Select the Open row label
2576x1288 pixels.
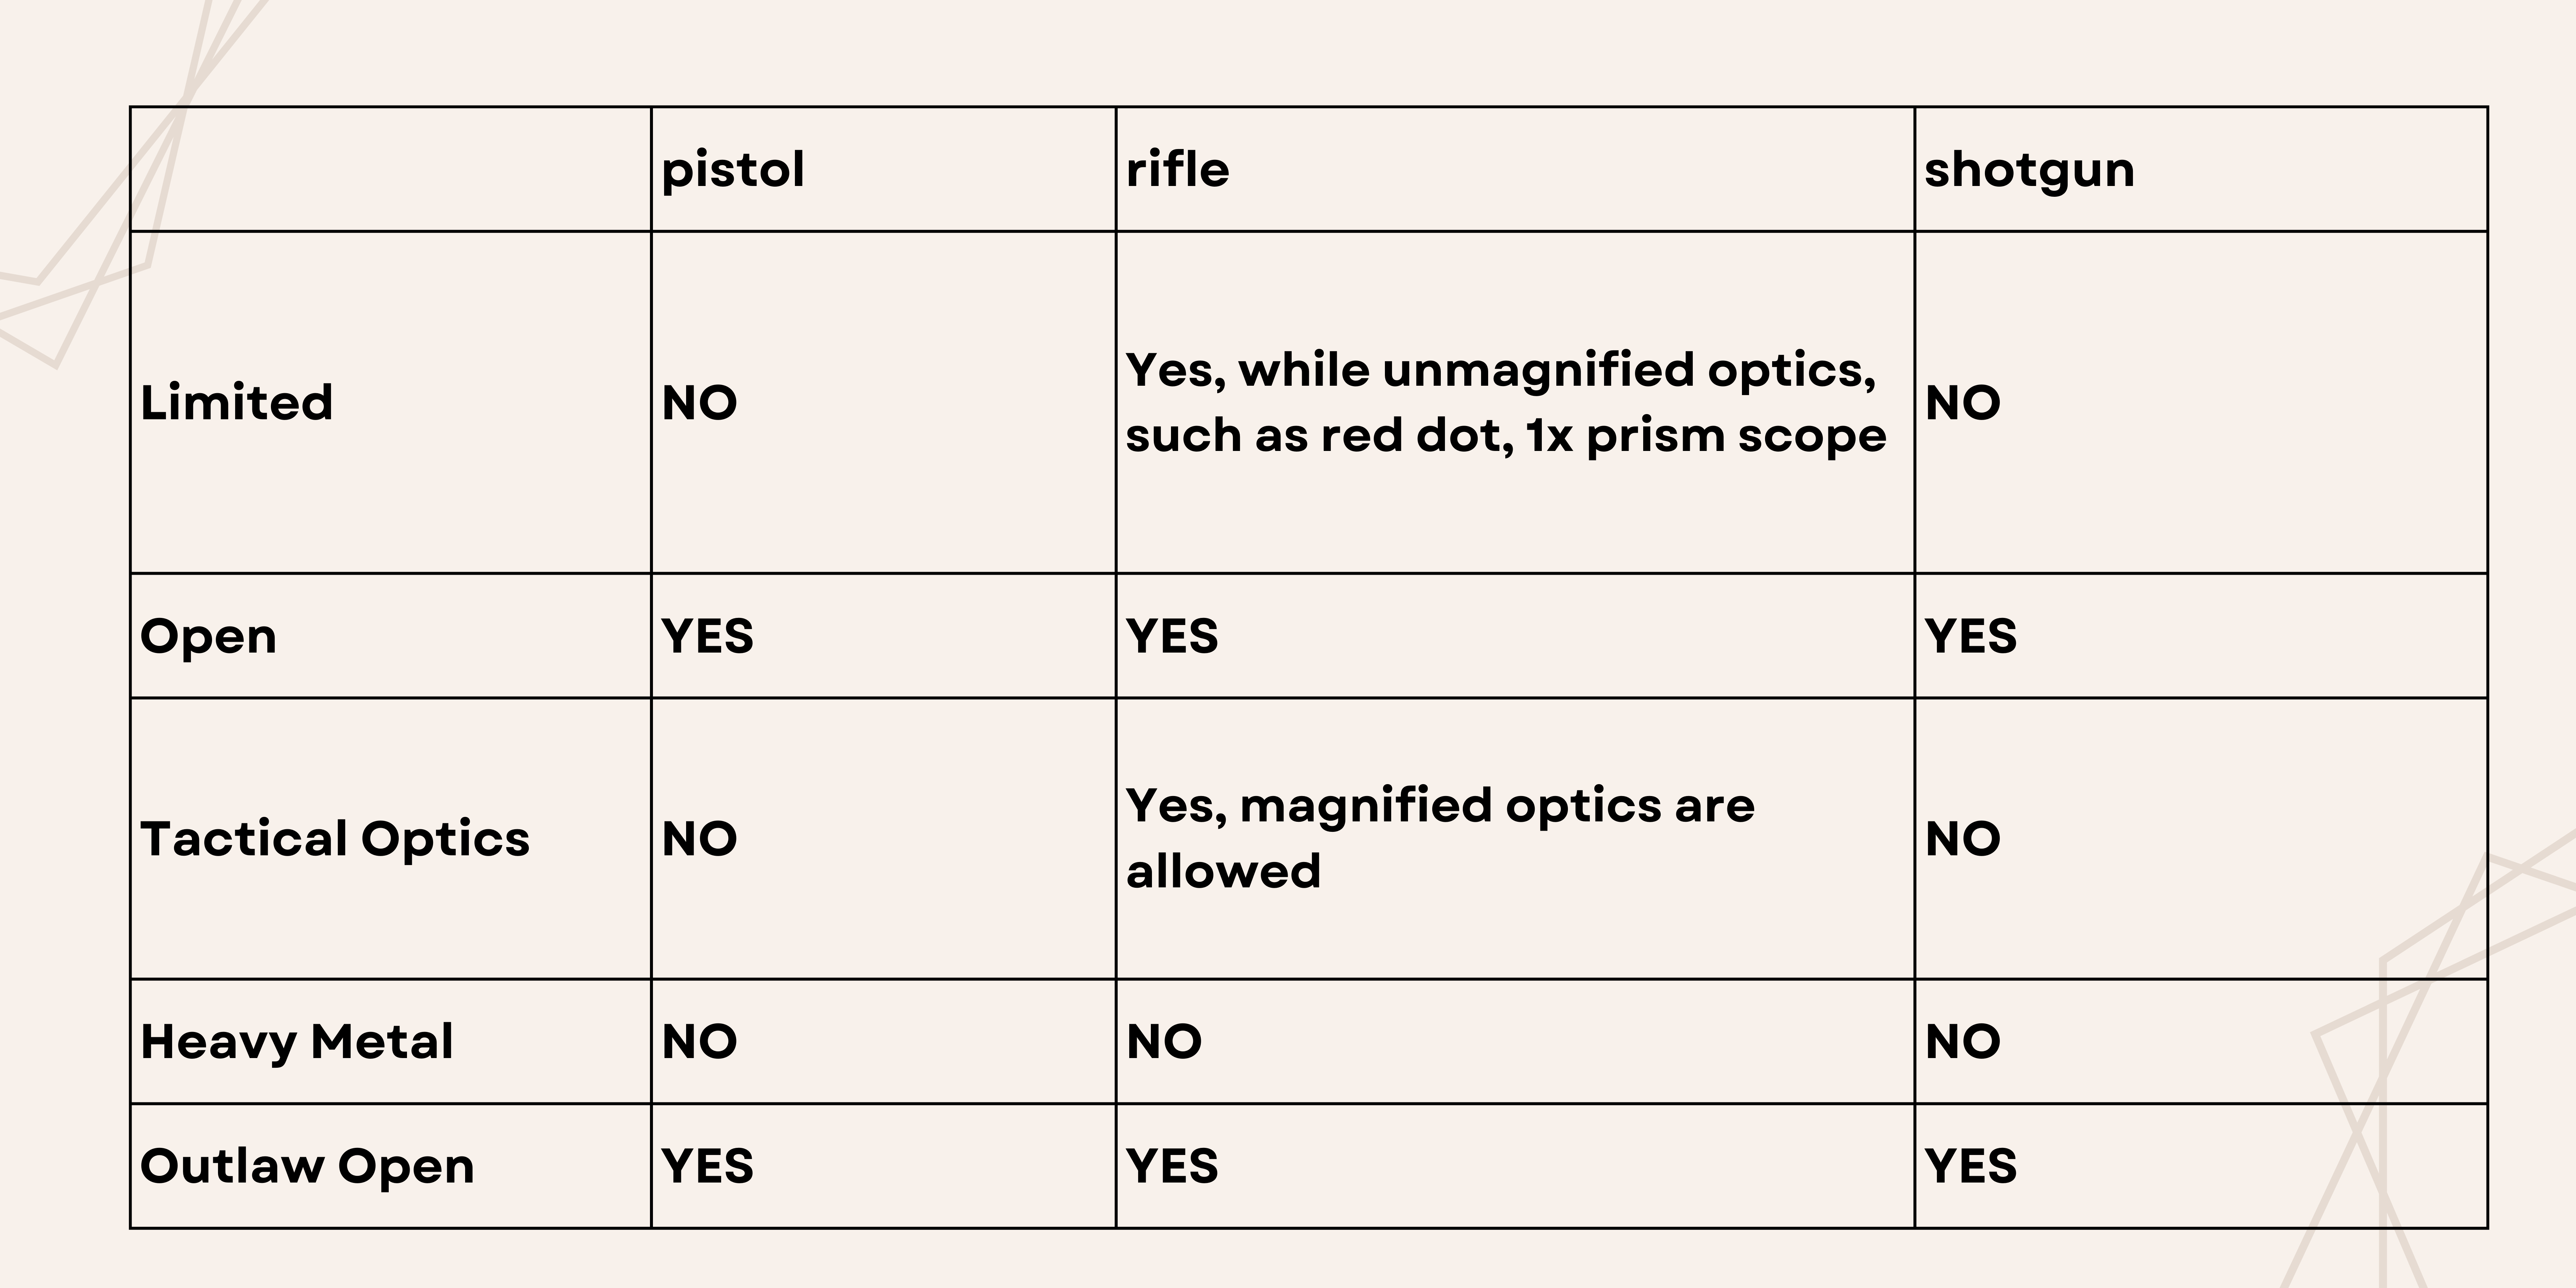[x=208, y=637]
